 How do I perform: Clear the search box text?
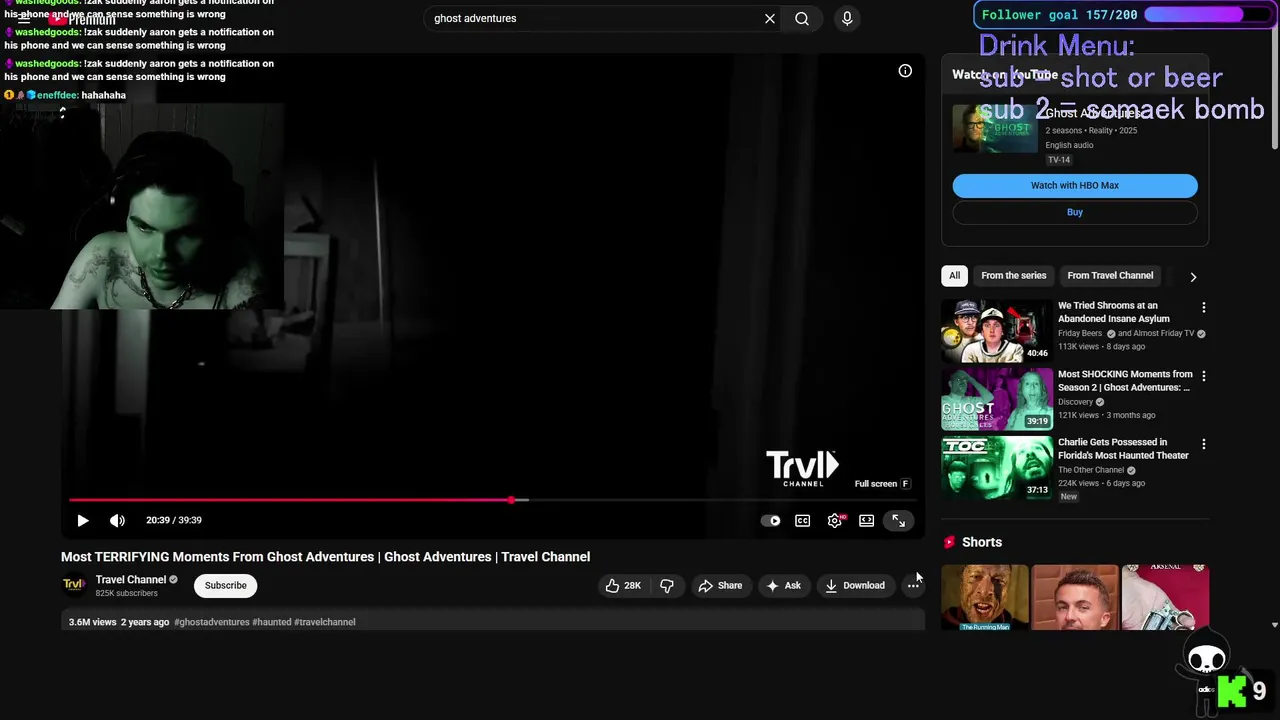click(770, 19)
